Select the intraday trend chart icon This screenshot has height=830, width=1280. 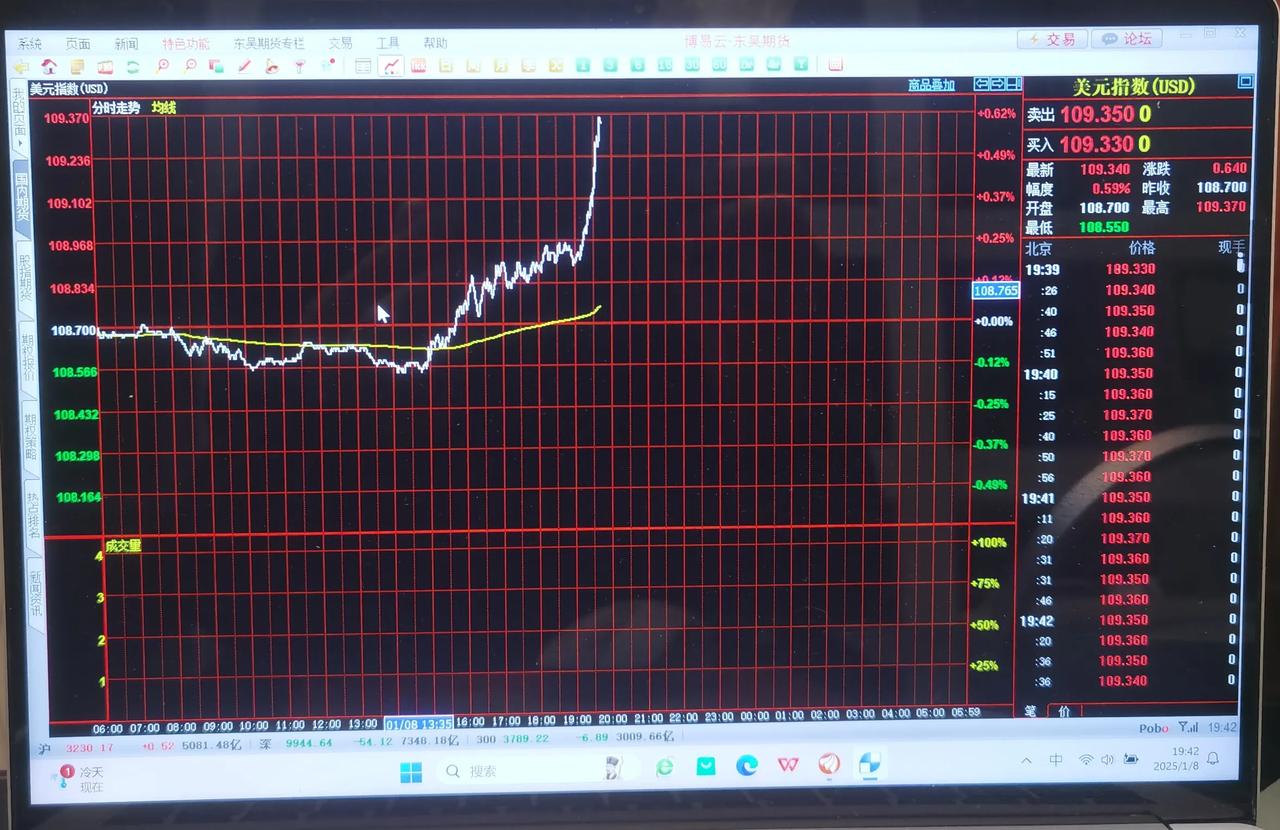[x=391, y=67]
